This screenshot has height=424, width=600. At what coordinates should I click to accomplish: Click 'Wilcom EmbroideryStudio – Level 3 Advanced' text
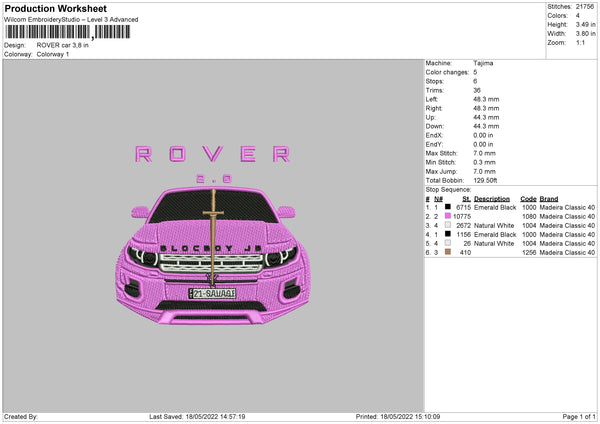click(71, 20)
